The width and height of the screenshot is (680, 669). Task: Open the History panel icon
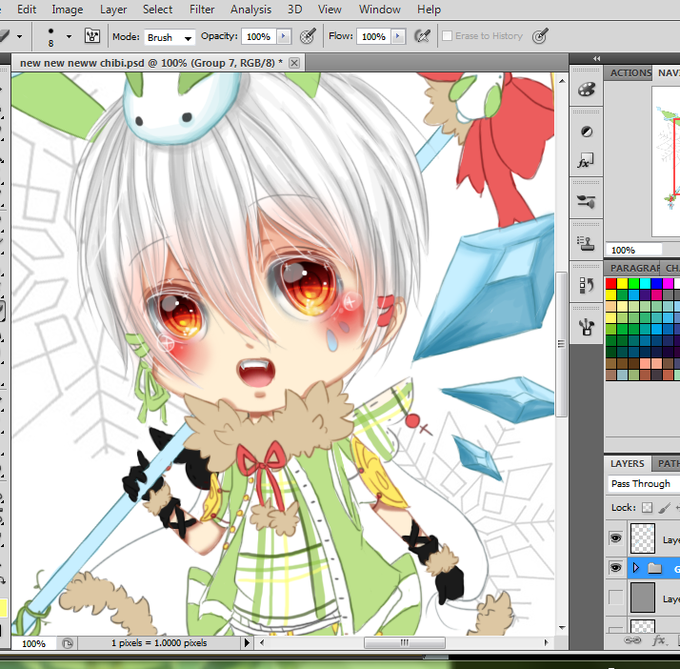[586, 285]
